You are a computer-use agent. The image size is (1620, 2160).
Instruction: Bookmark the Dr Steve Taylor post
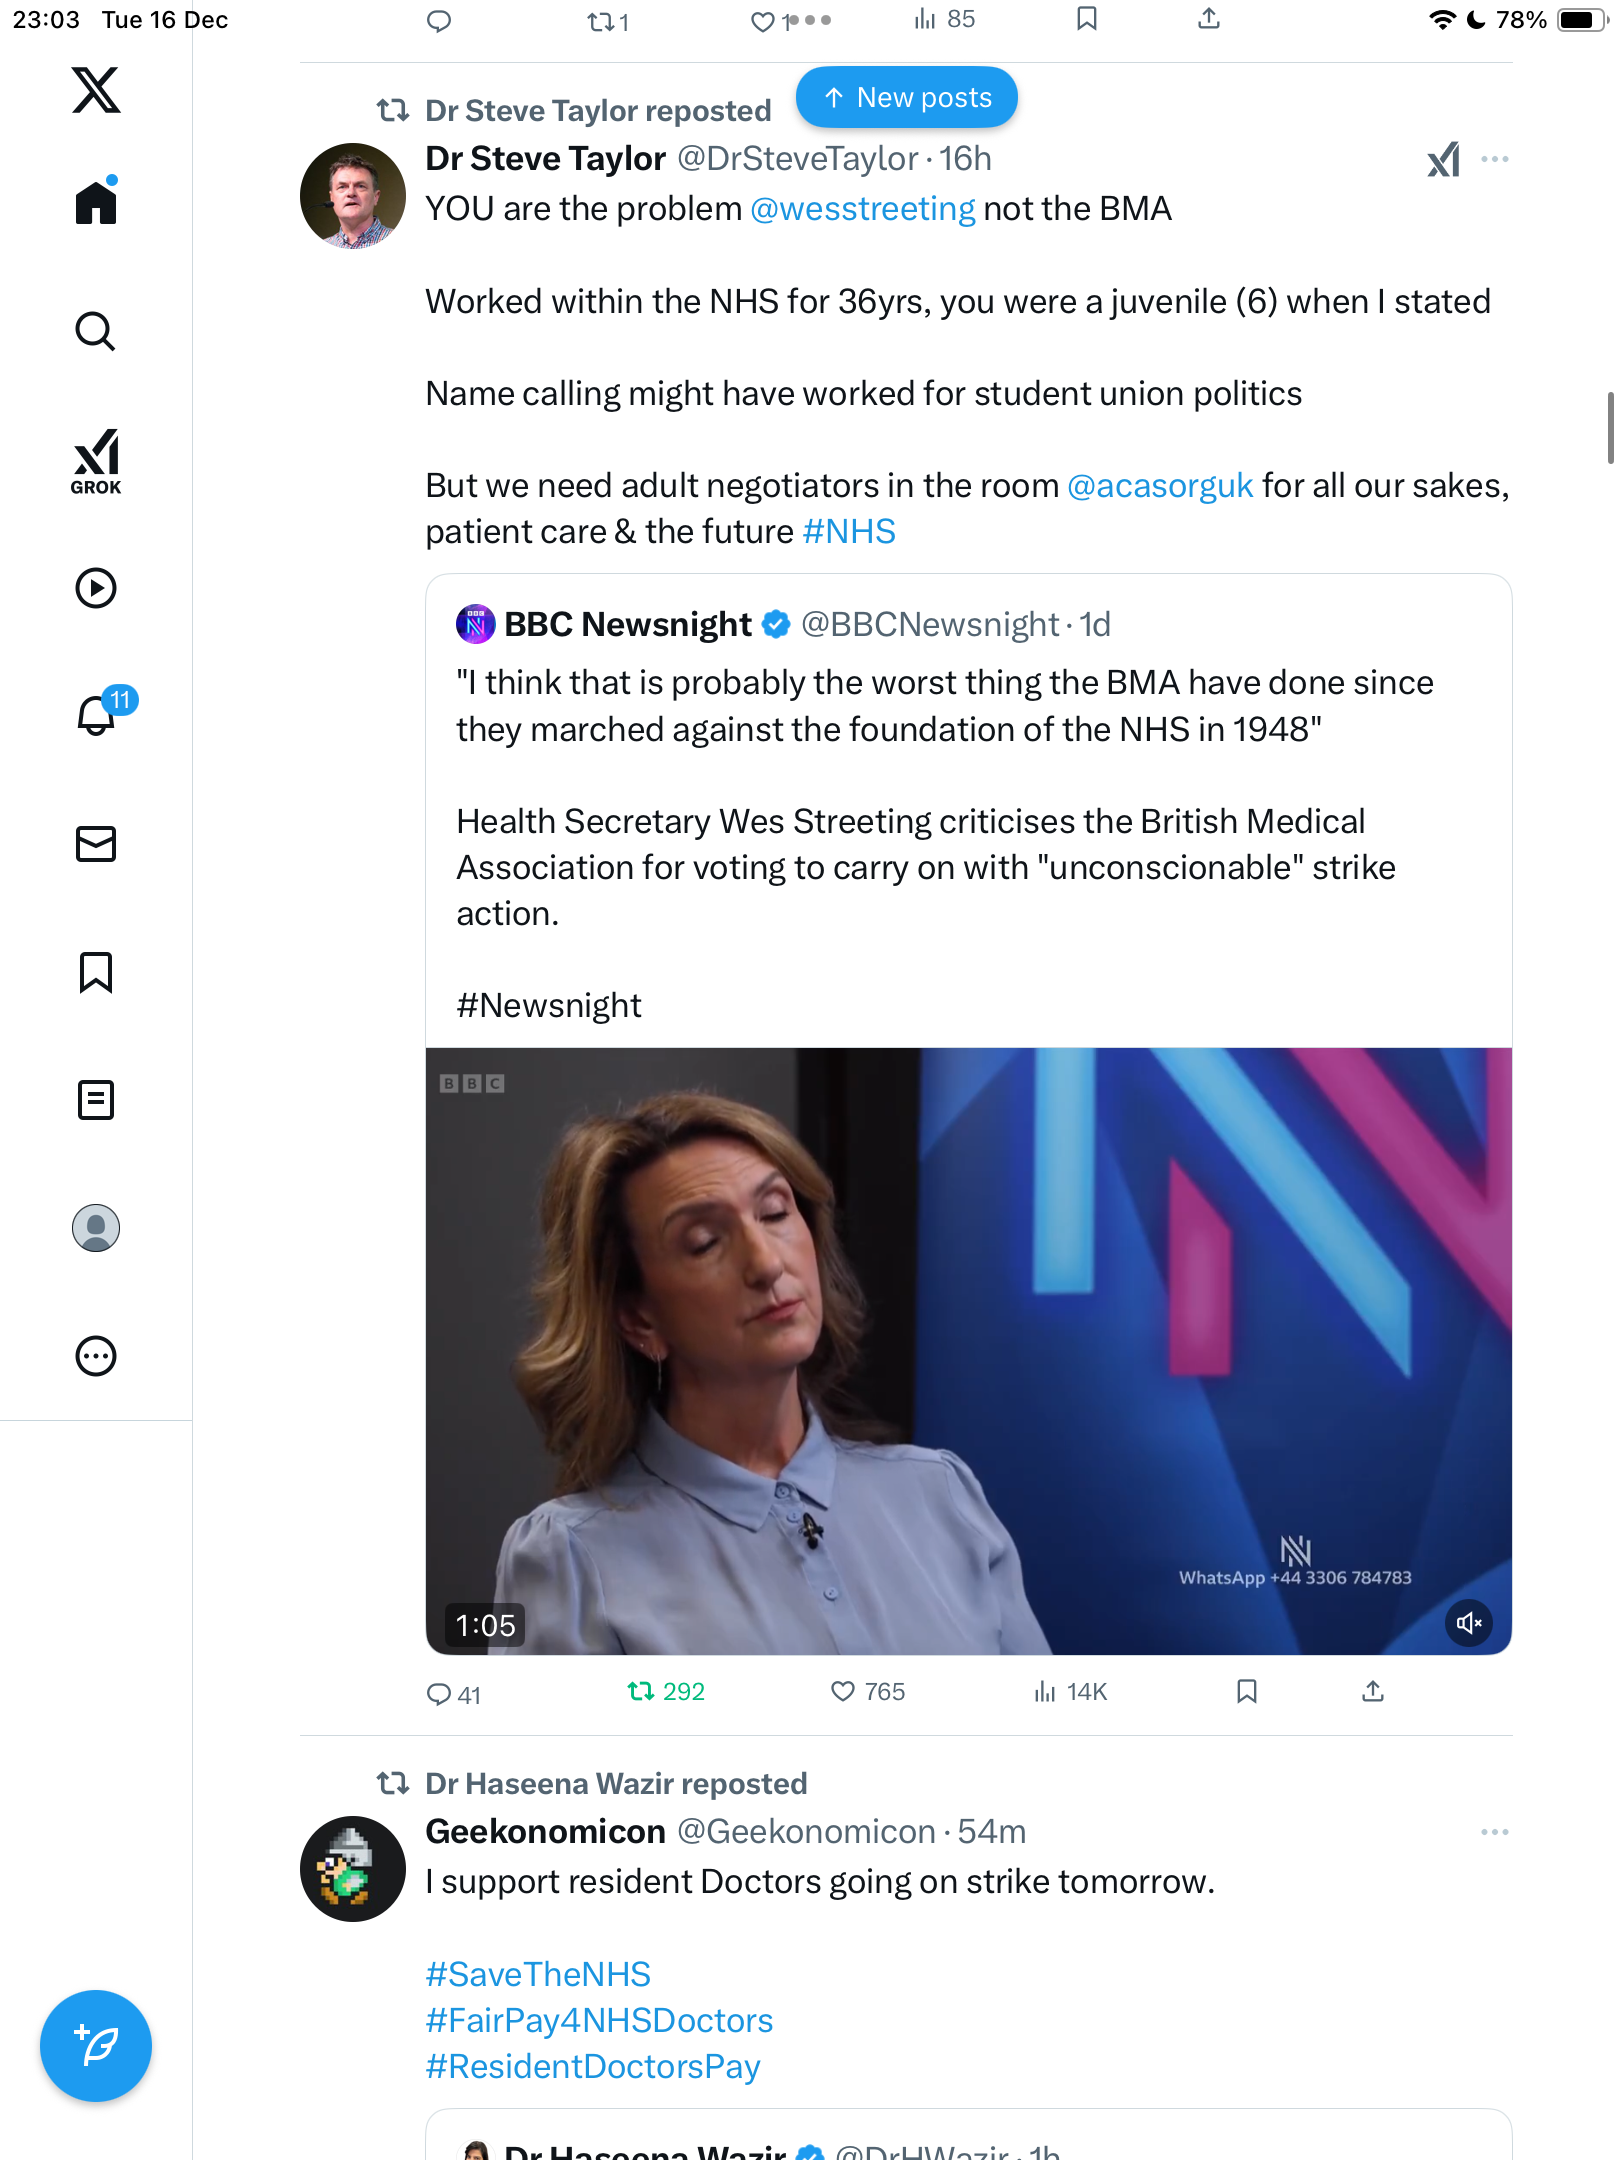click(1246, 1691)
